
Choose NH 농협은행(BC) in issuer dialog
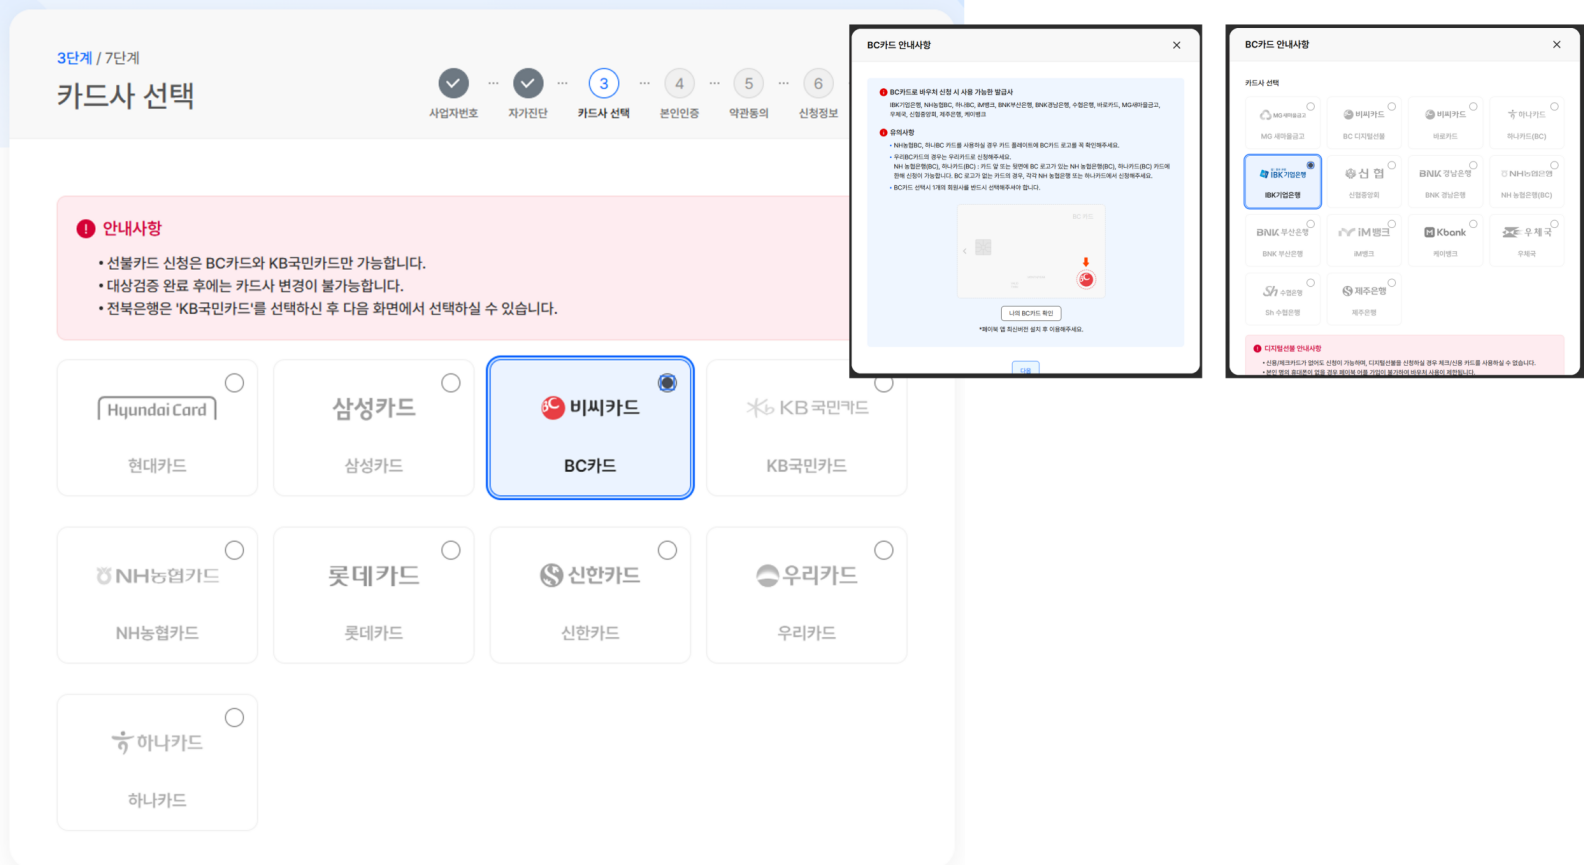click(x=1527, y=182)
